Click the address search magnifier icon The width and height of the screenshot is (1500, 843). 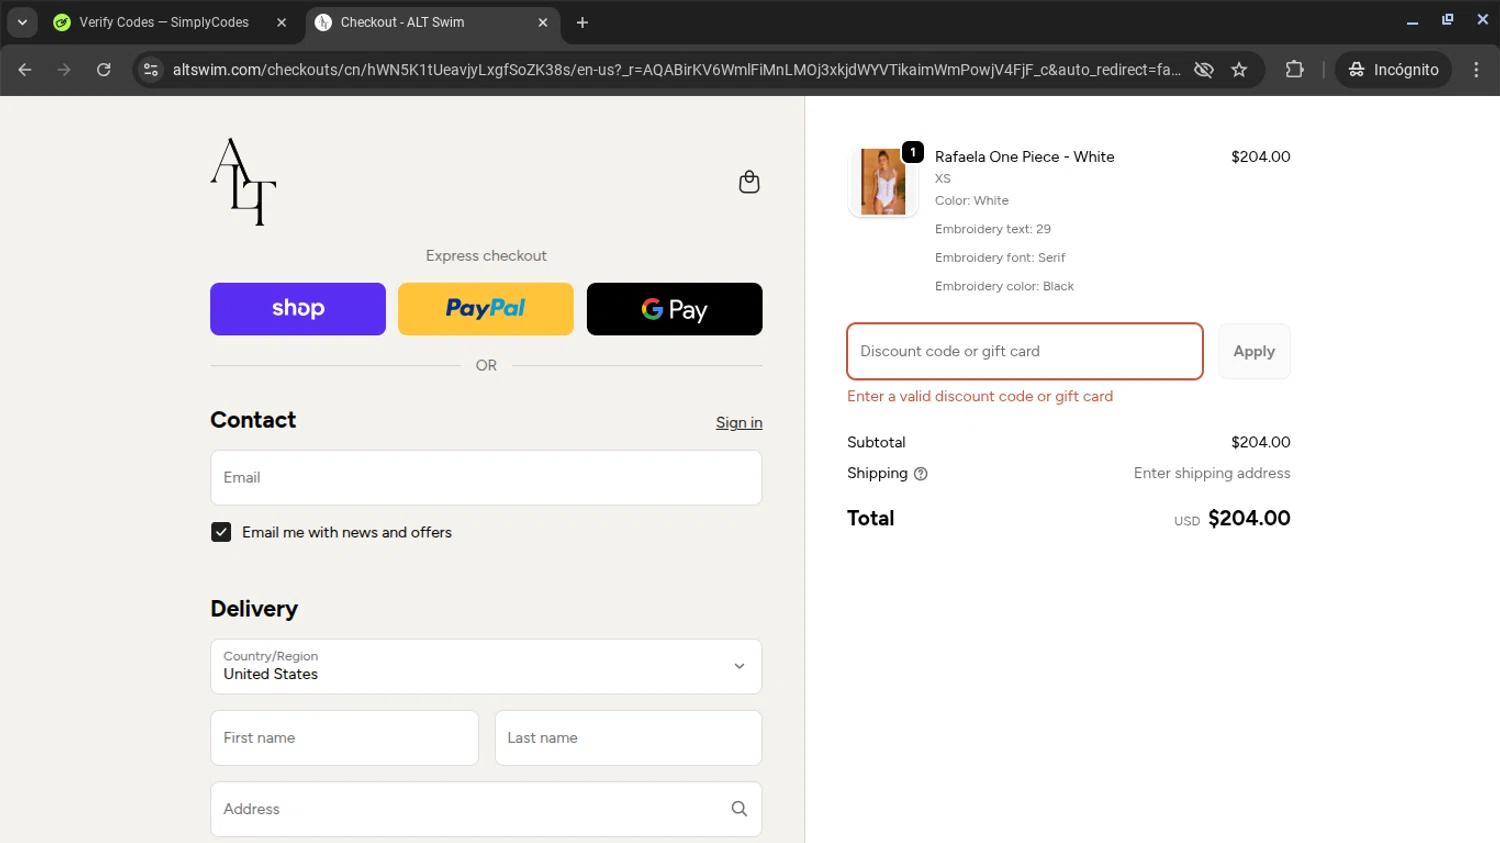tap(739, 809)
